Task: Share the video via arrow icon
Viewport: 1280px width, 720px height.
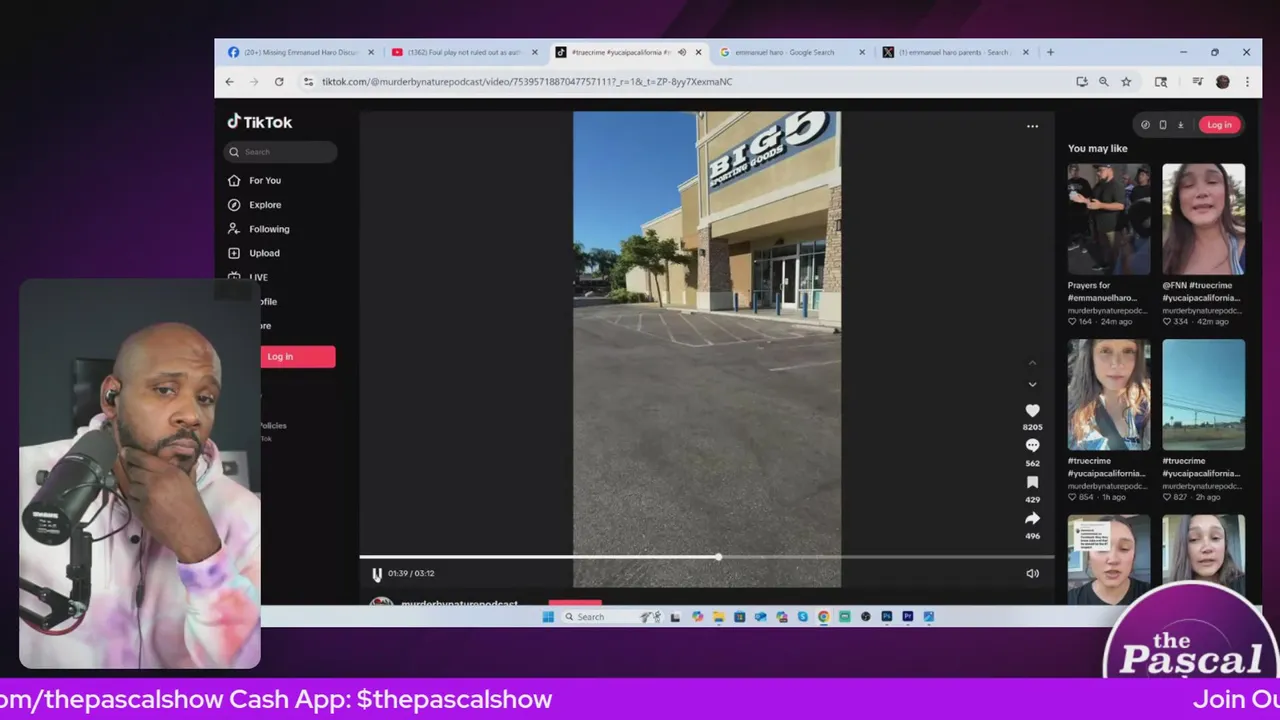Action: (x=1032, y=518)
